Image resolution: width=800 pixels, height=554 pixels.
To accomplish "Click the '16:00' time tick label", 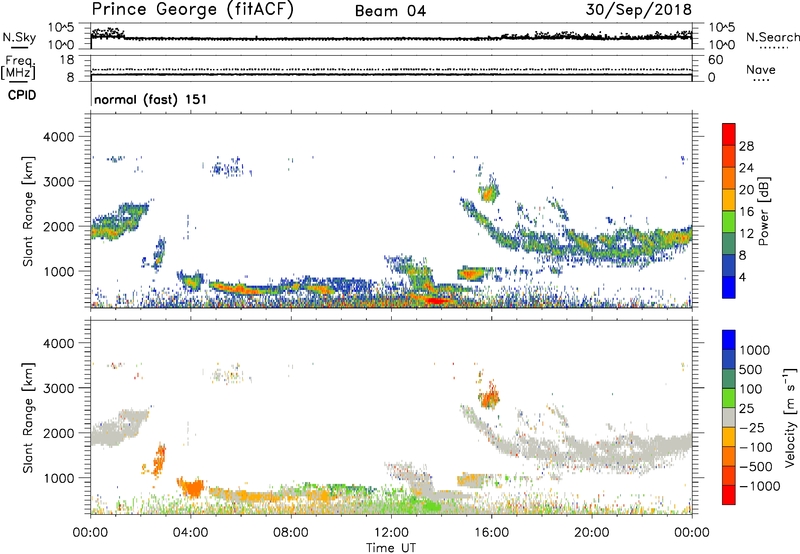I will (491, 533).
